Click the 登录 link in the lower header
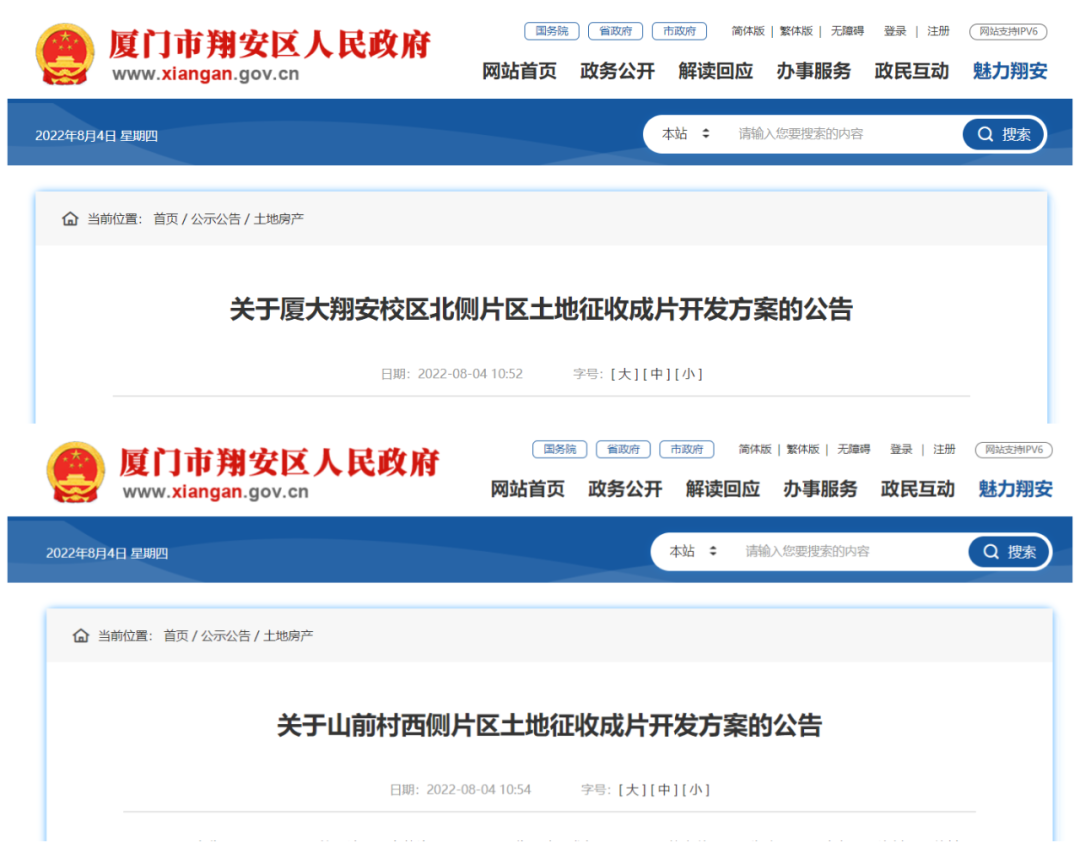The image size is (1080, 848). tap(901, 449)
